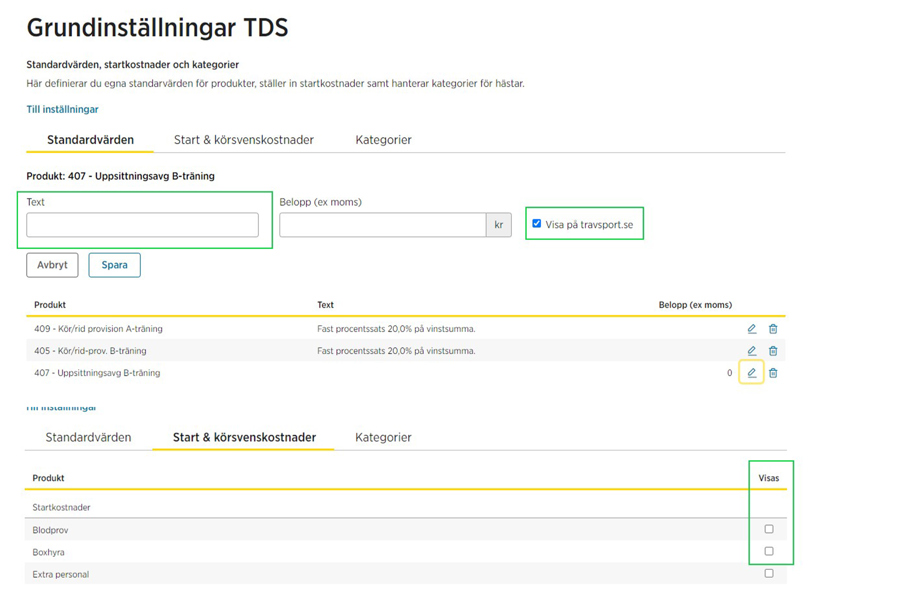The width and height of the screenshot is (910, 591).
Task: Edit the 405 Kör/rid-prov. B-träning row
Action: tap(752, 351)
